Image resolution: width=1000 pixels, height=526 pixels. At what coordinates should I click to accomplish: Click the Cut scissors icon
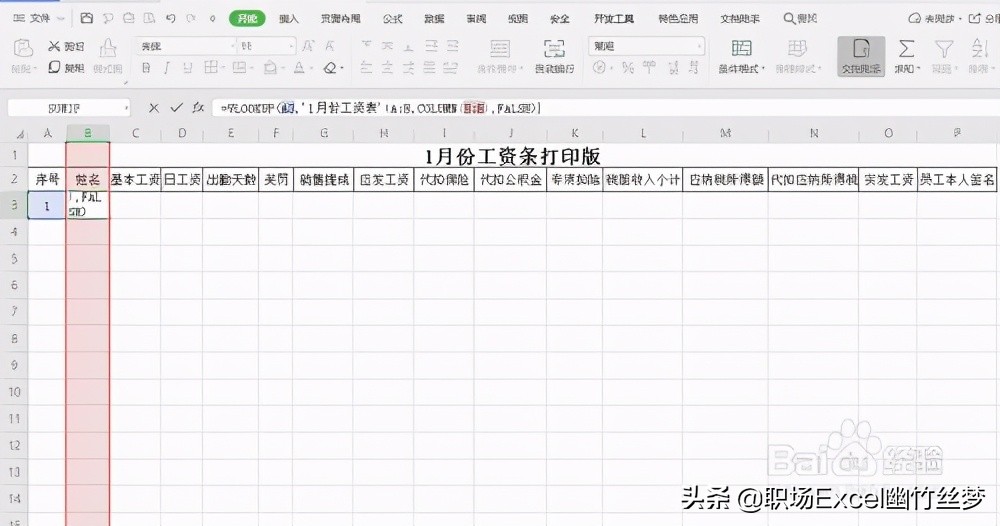(53, 47)
